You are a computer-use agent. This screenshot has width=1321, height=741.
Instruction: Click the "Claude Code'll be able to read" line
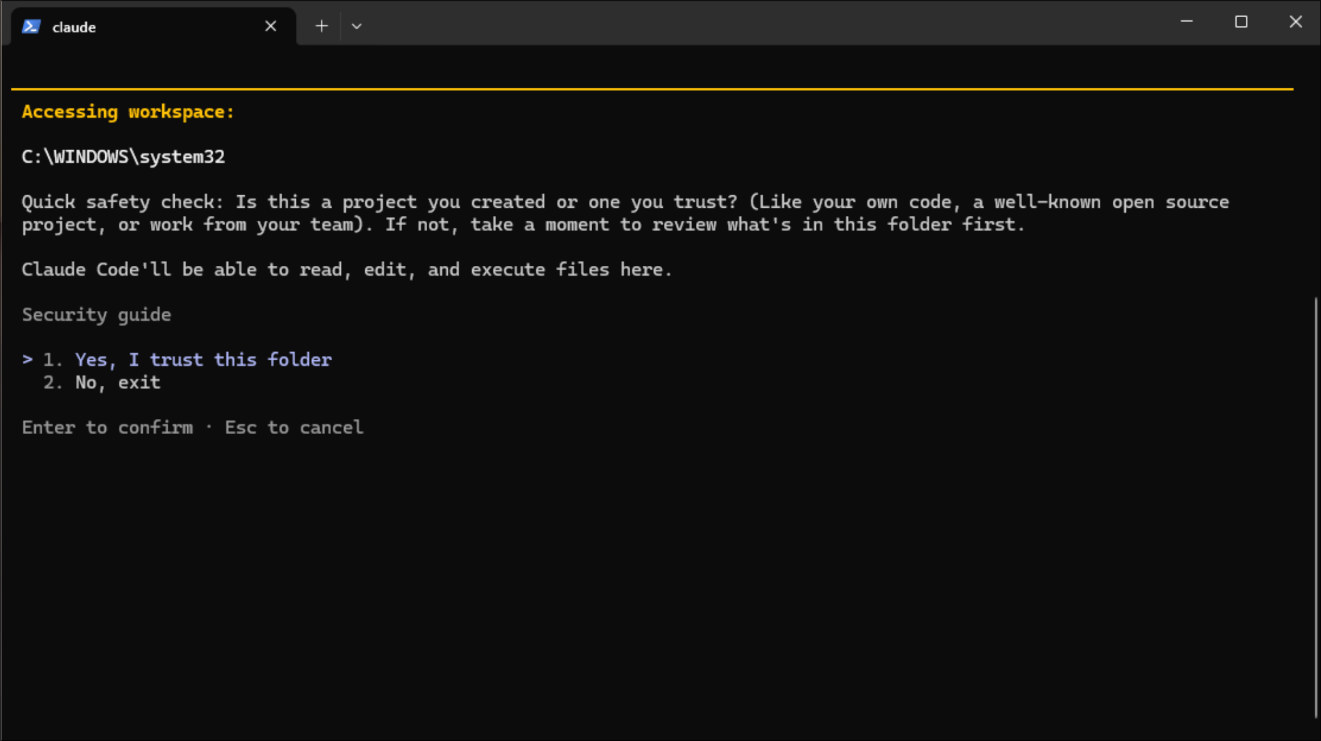pyautogui.click(x=347, y=270)
